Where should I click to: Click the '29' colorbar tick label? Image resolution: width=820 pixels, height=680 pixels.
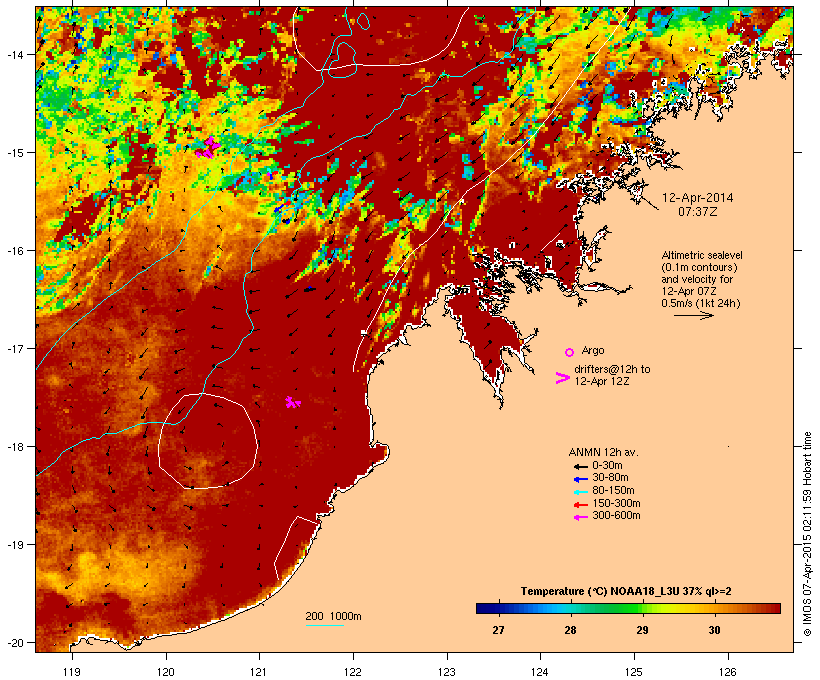pyautogui.click(x=642, y=630)
